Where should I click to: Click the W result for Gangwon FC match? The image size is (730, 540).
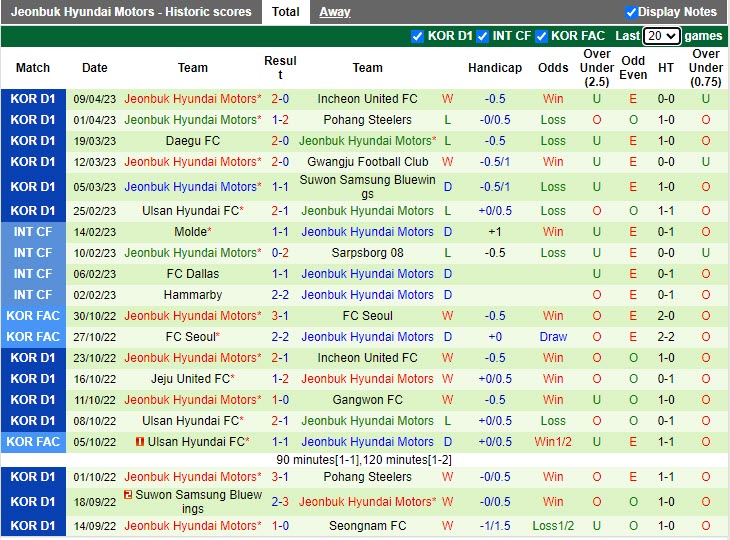(x=447, y=399)
